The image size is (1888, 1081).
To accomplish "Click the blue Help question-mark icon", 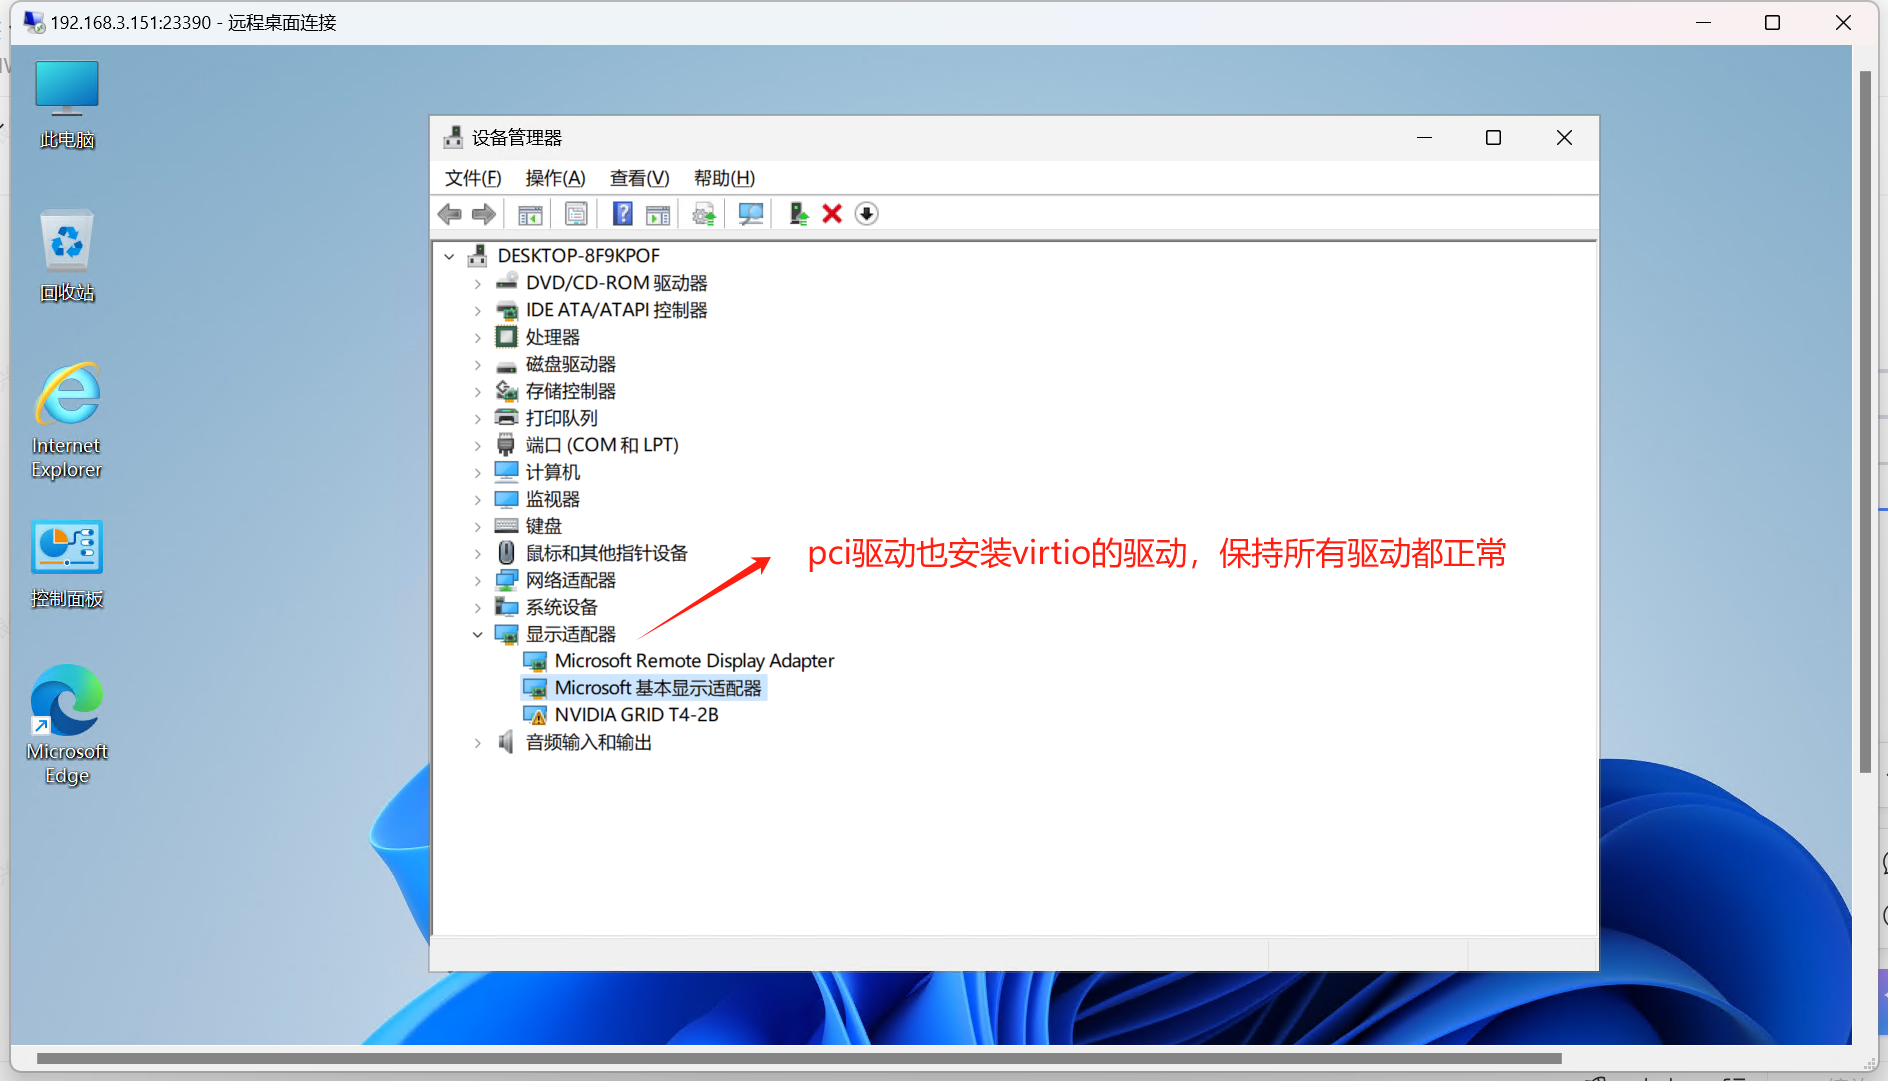I will (622, 214).
